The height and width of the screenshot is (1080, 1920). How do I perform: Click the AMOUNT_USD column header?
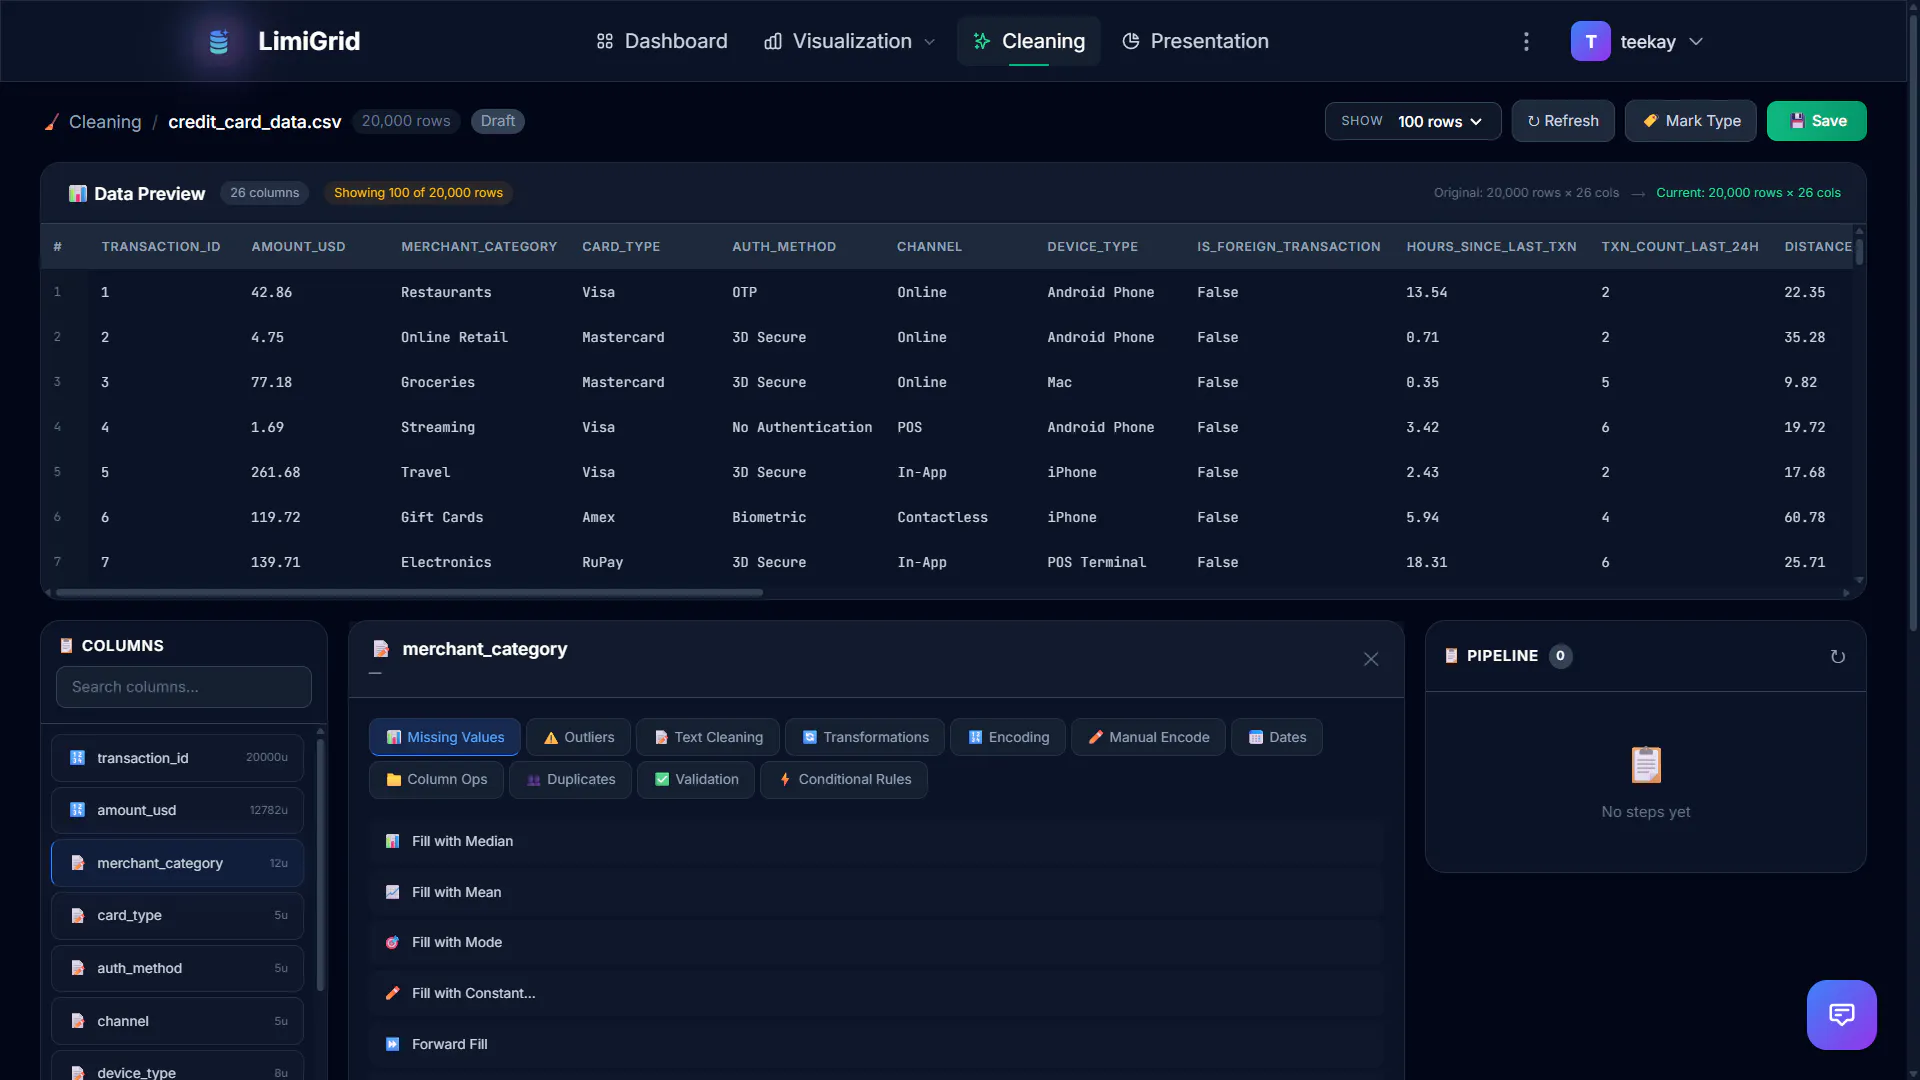298,247
